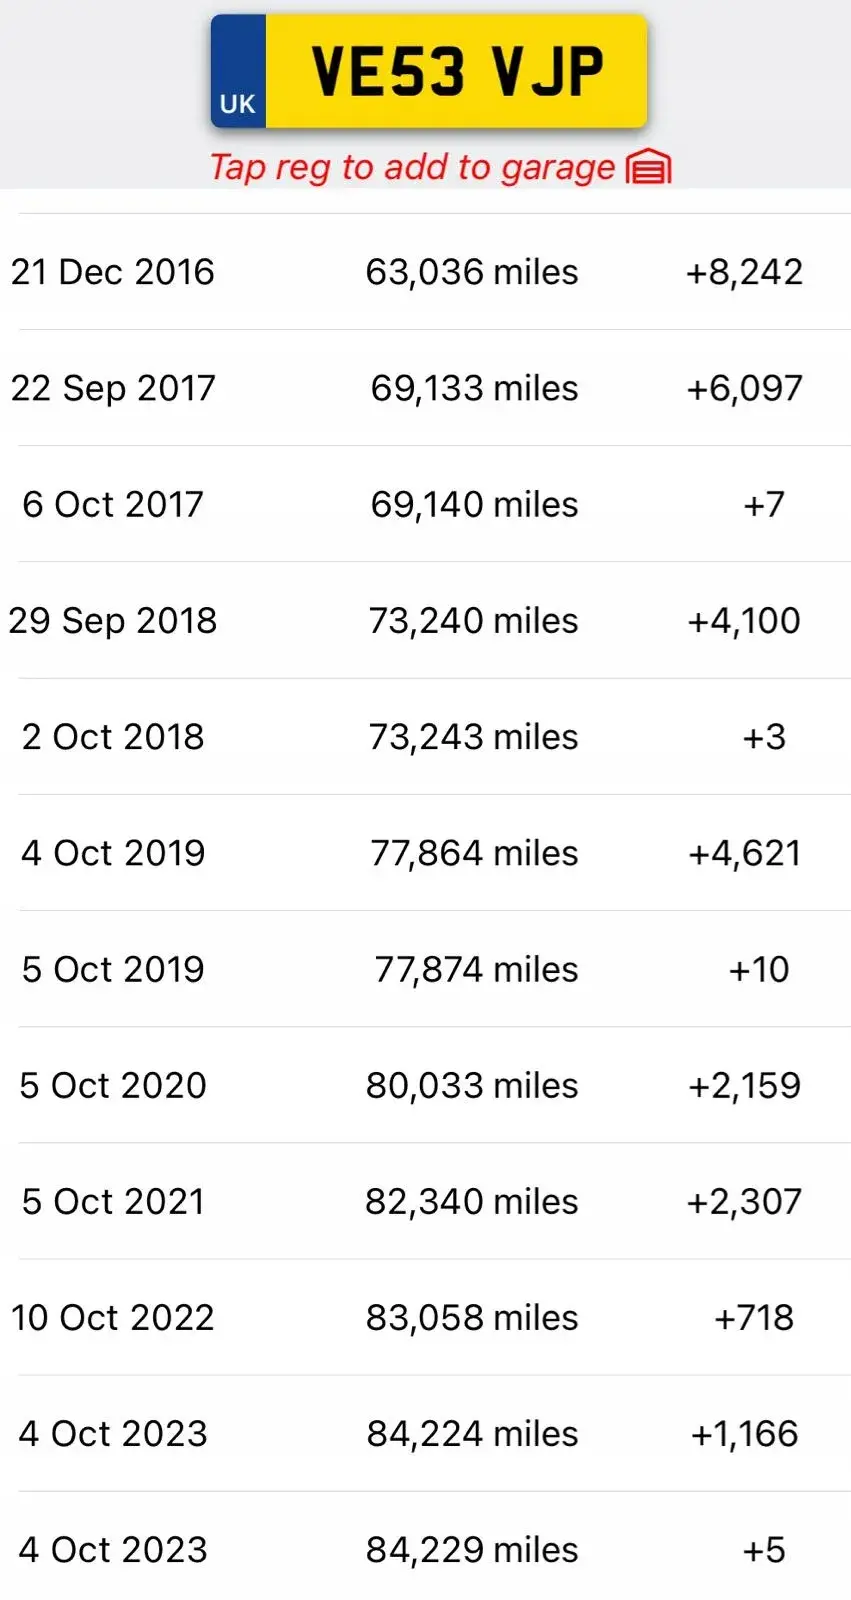Tap the 69,140 miles reading
Screen dimensions: 851x1600
click(474, 504)
